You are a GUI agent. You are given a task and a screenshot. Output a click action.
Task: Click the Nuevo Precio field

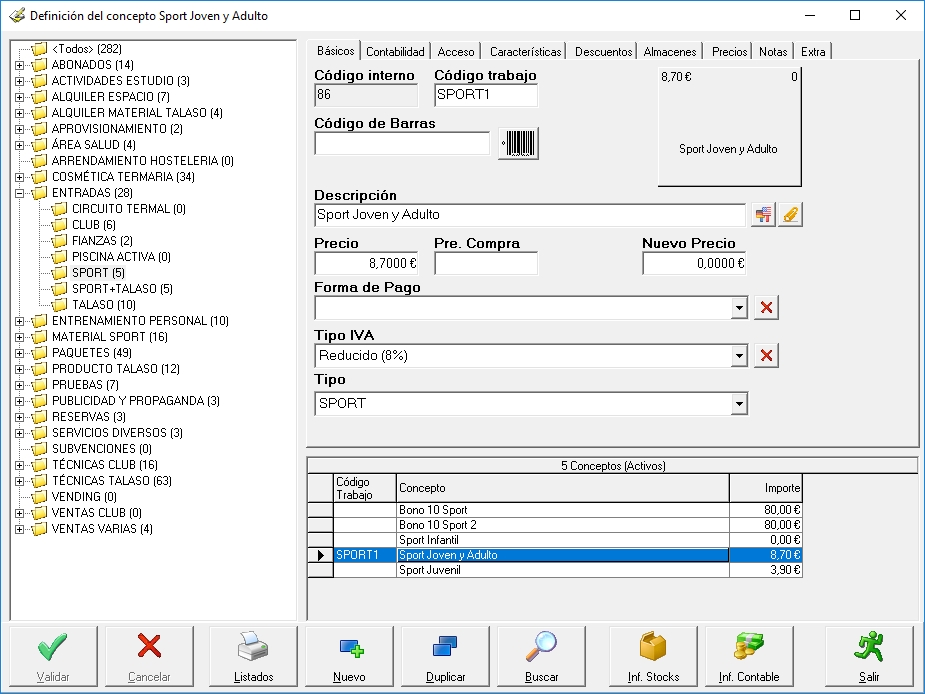click(694, 263)
